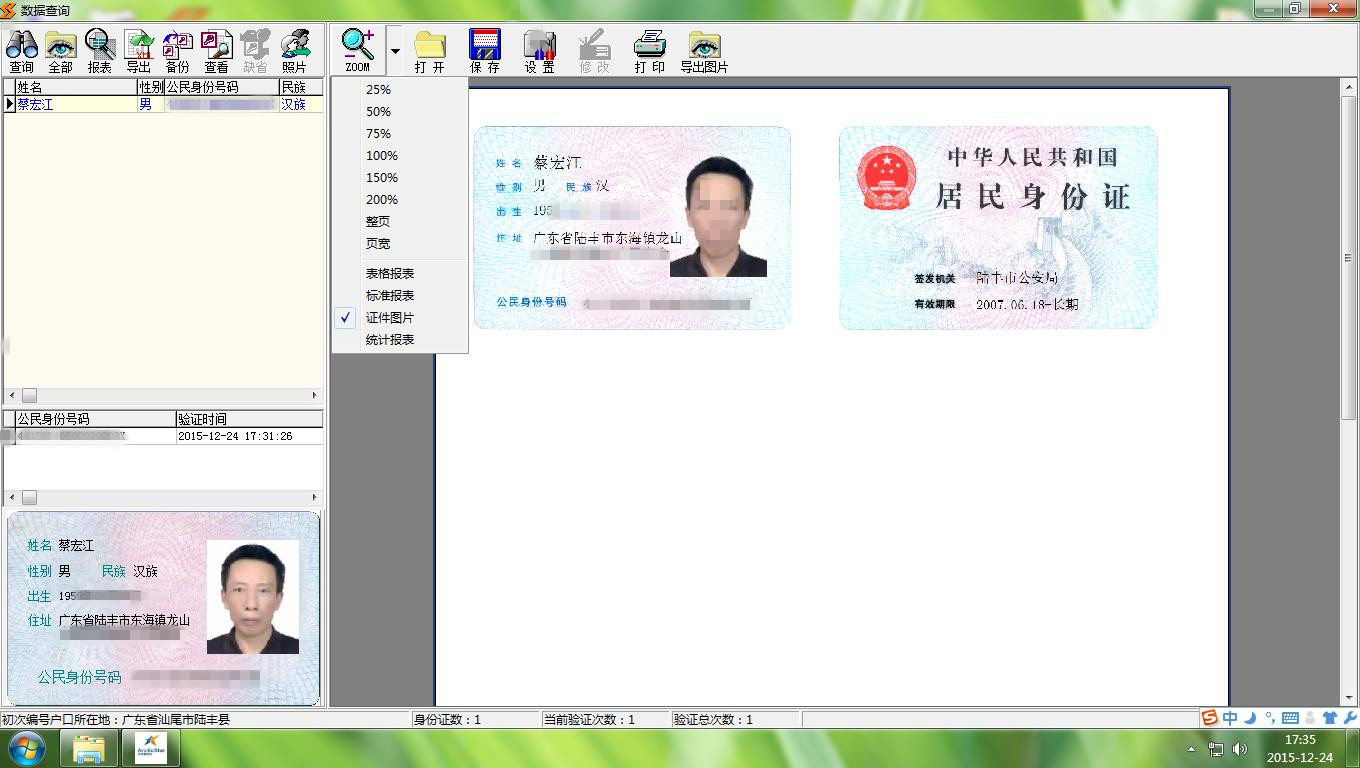Switch to 统计报表 view mode

click(x=390, y=340)
